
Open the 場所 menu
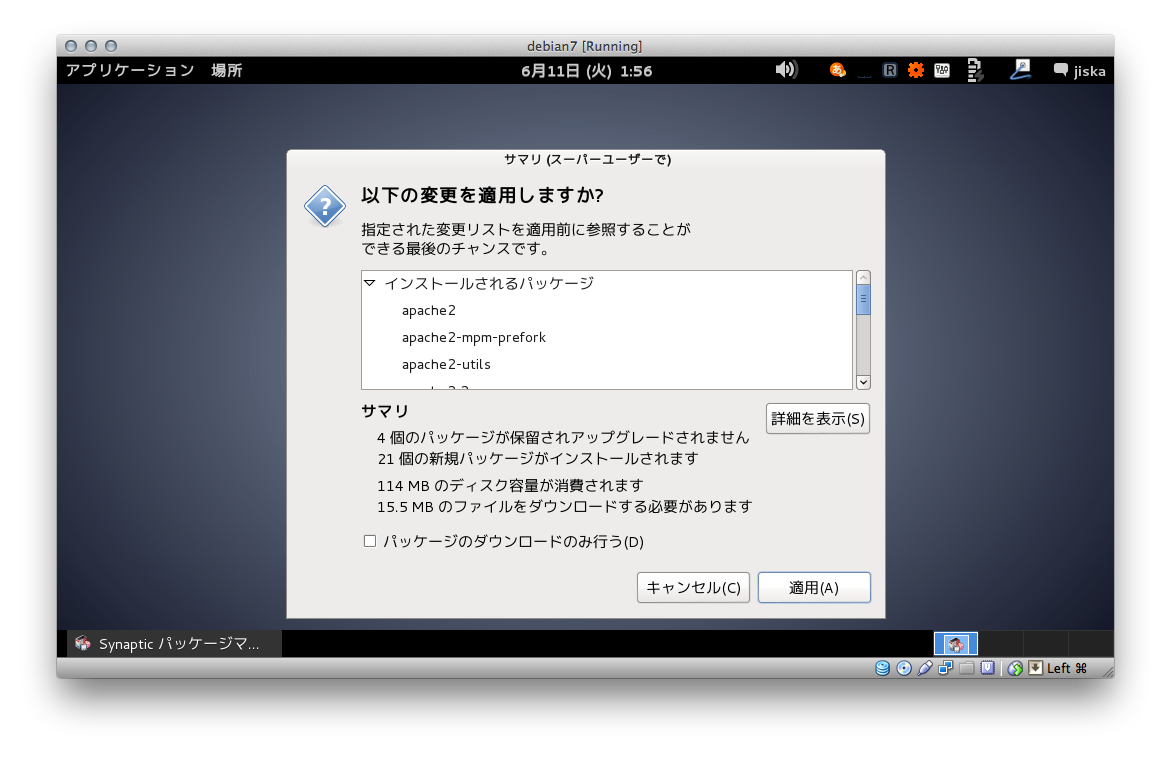click(x=226, y=70)
